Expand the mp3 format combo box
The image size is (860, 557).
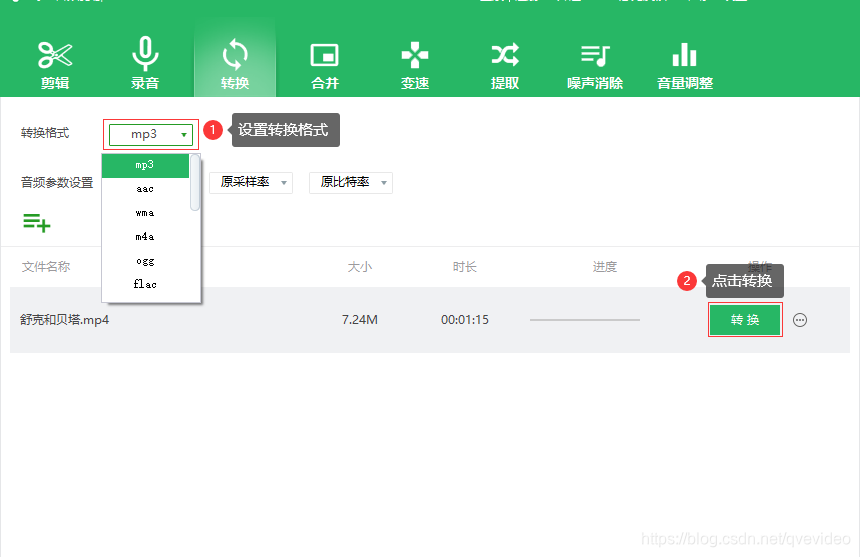(x=151, y=134)
